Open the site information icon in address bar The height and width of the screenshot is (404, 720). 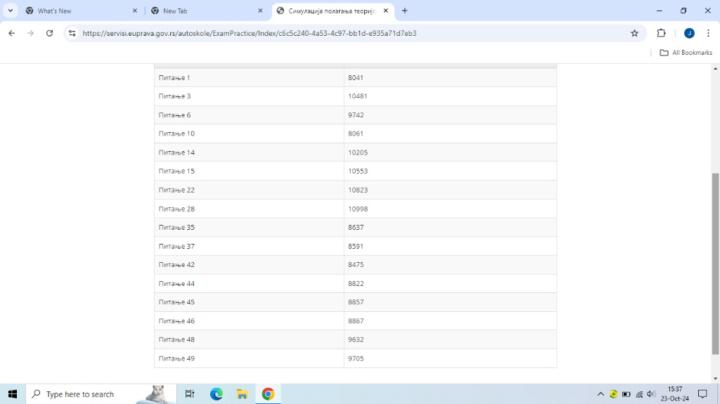point(72,33)
